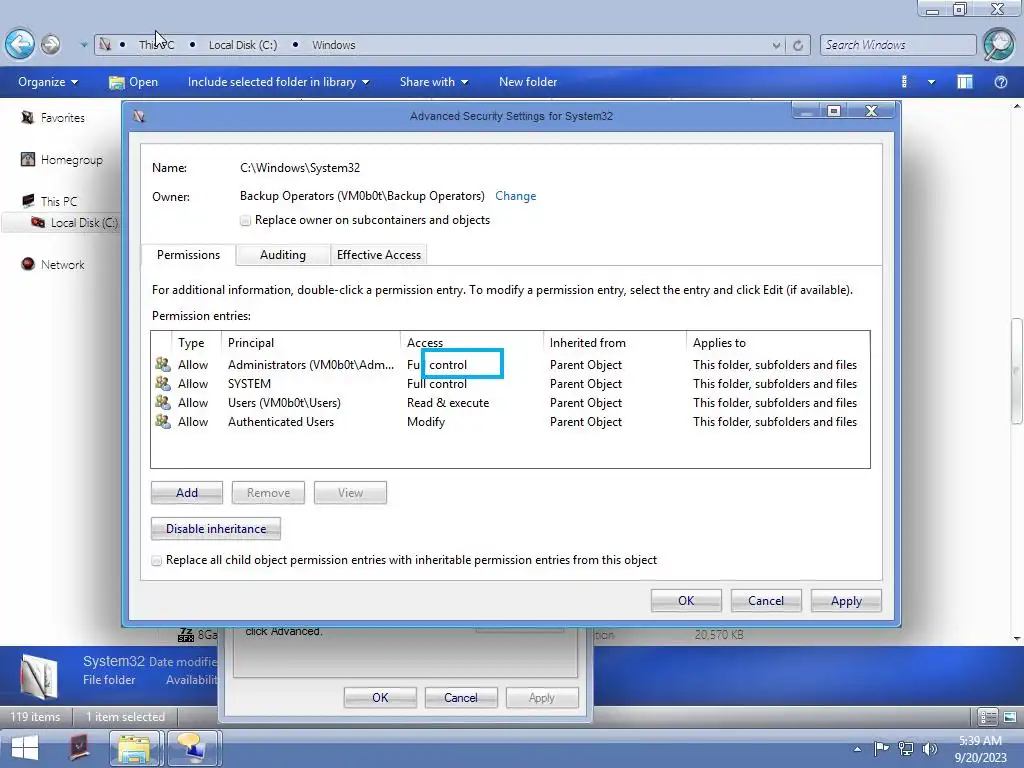Select the SYSTEM permission entry
Screen dimensions: 1024x768
(x=511, y=384)
